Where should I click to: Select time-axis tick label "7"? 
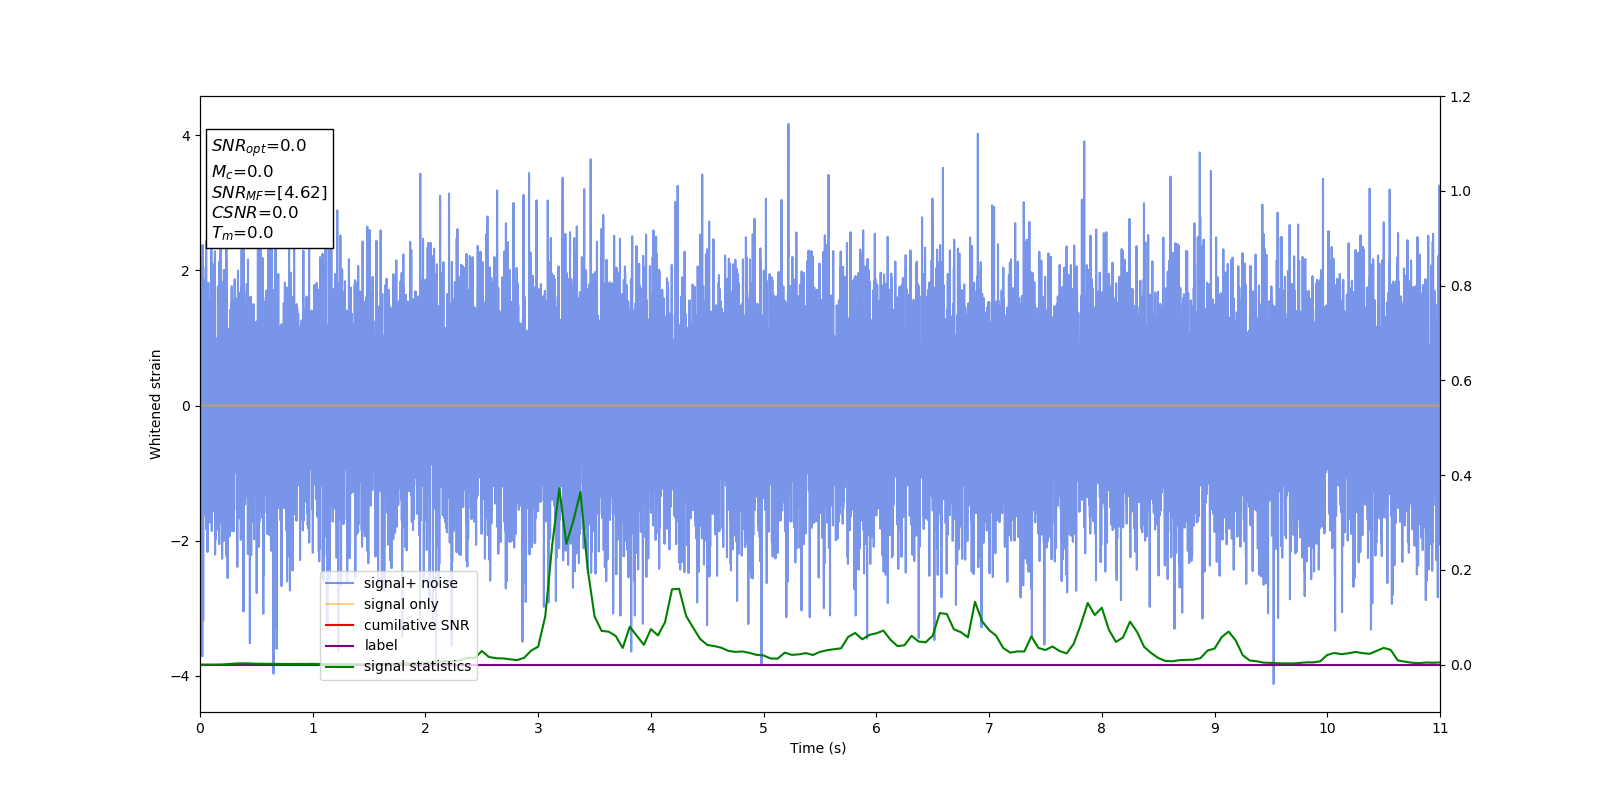(989, 728)
